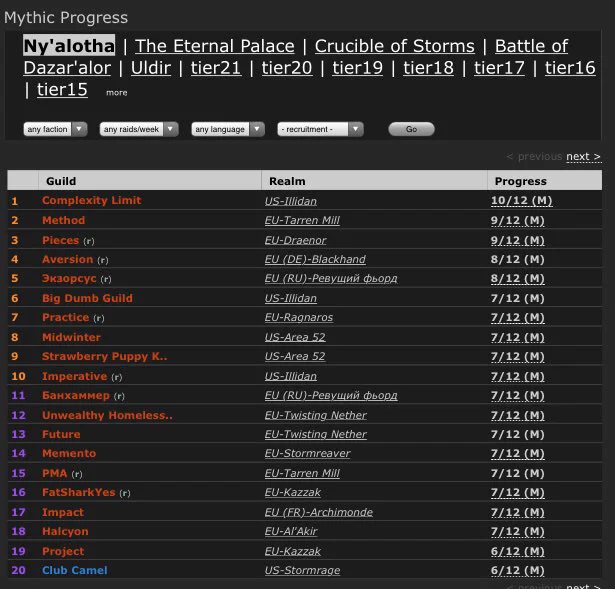This screenshot has width=615, height=589.
Task: Open Project guild page
Action: pos(63,551)
